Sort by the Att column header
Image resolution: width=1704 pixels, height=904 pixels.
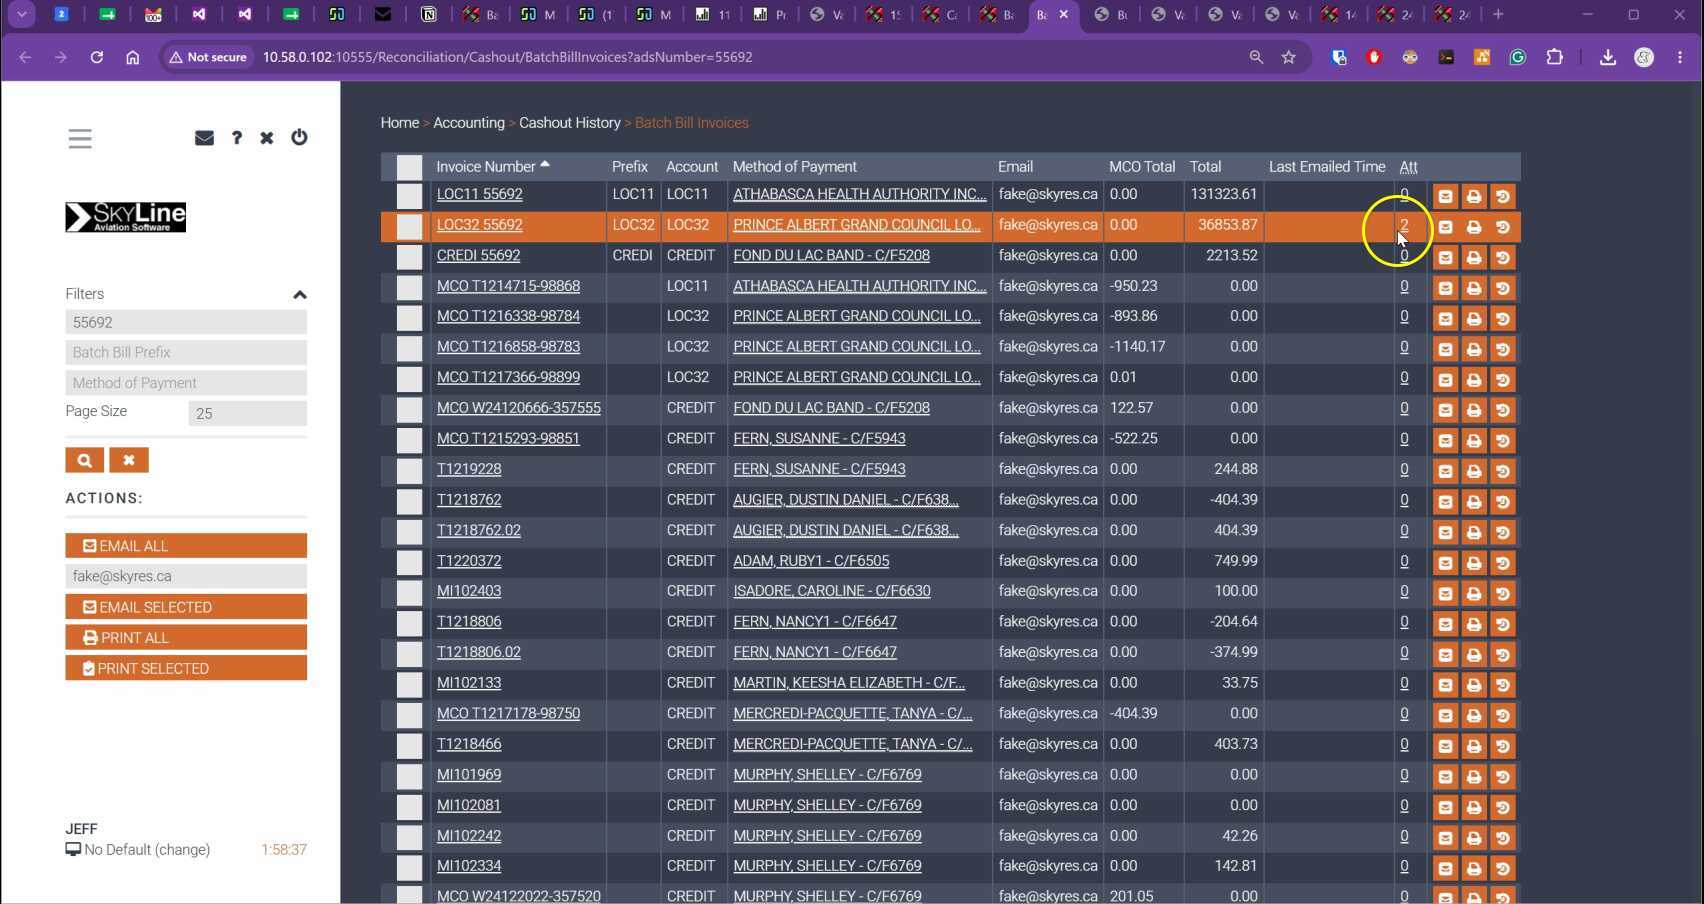coord(1408,167)
